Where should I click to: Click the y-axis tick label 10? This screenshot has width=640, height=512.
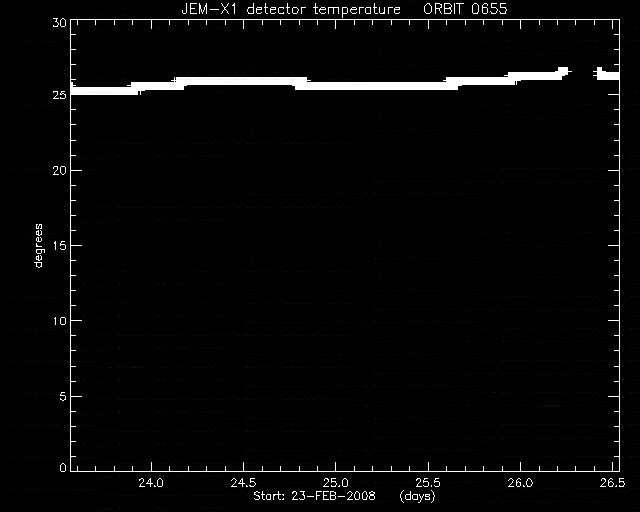(59, 321)
